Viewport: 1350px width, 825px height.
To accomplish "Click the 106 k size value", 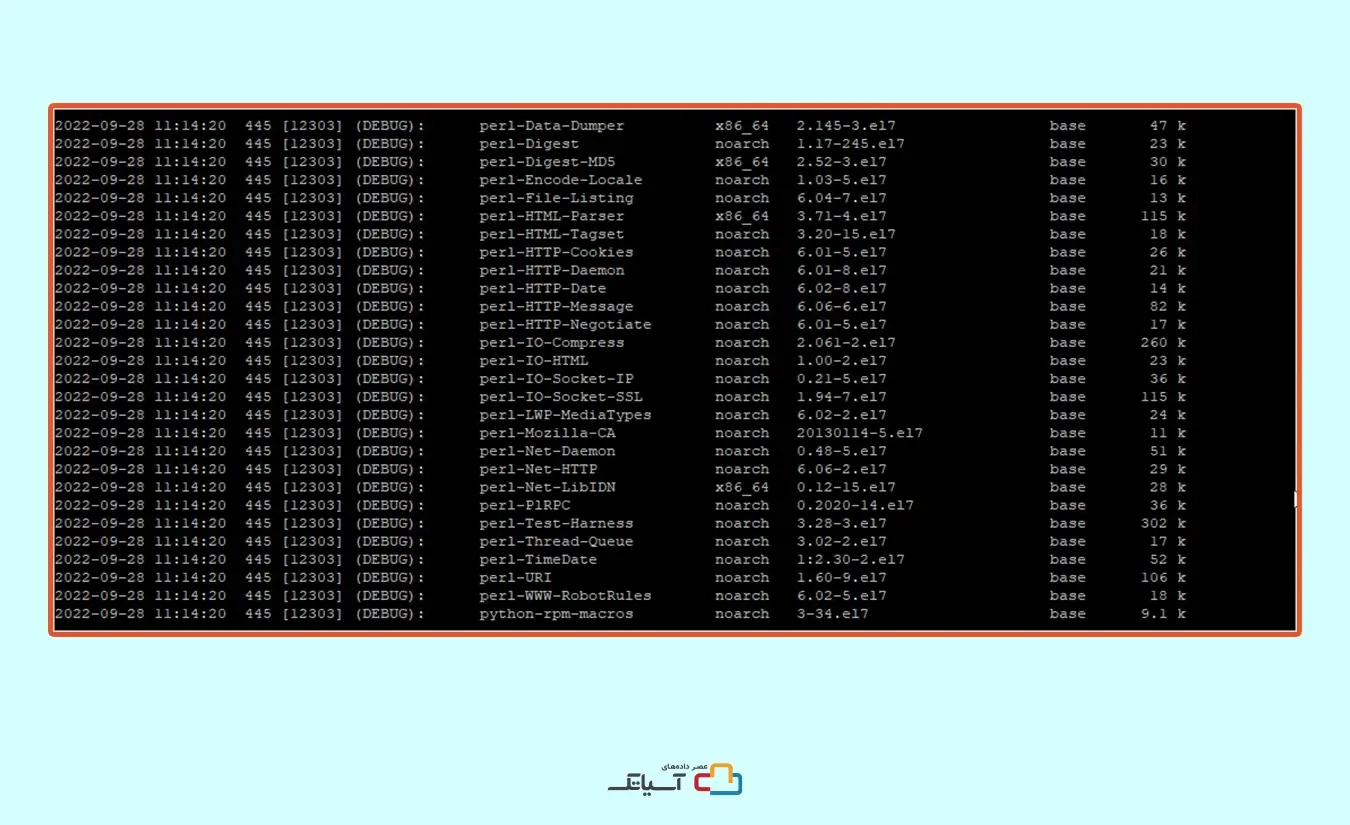I will (1163, 577).
